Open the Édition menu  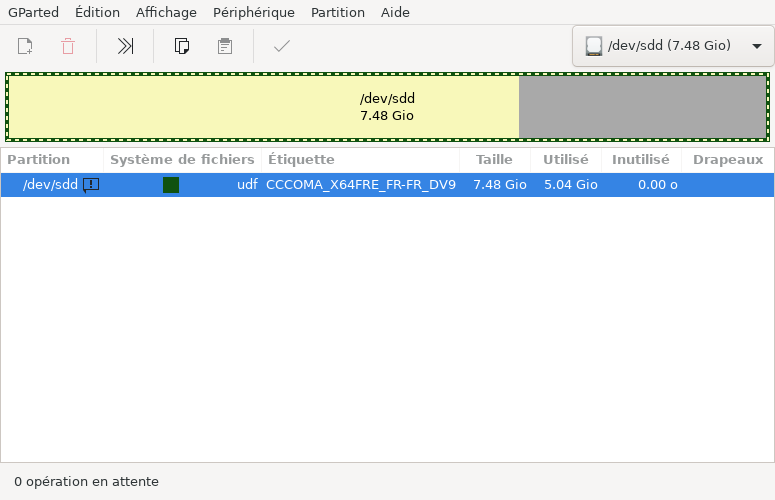(97, 12)
